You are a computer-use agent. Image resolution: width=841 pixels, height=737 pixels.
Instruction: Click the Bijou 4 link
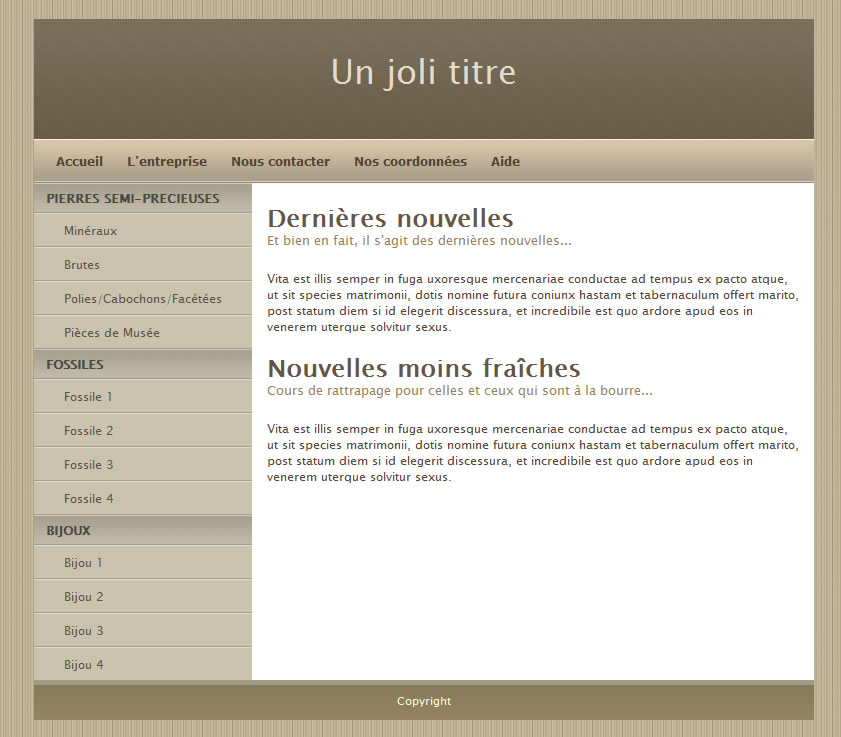(x=143, y=665)
